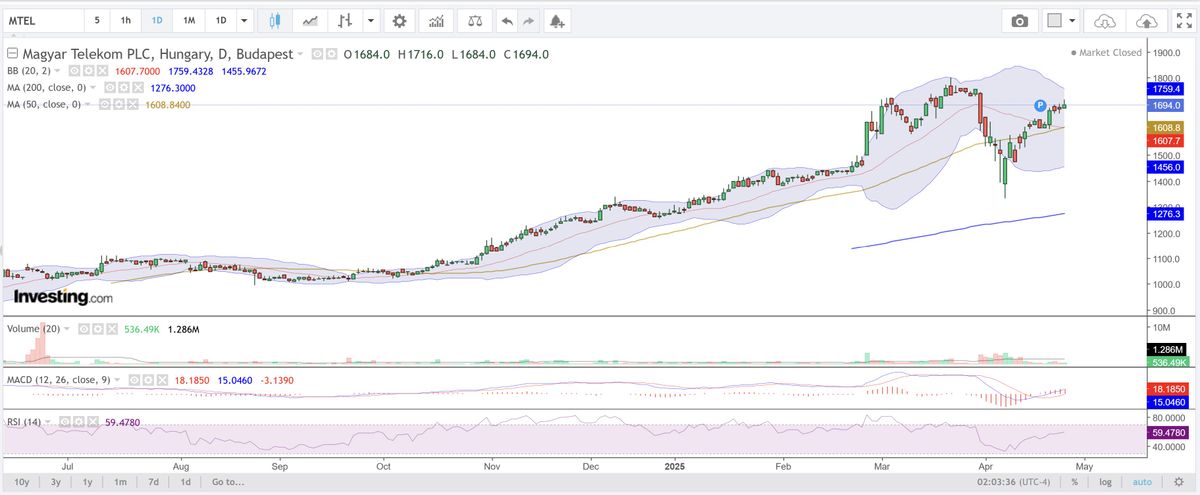Click the redo arrow icon
The width and height of the screenshot is (1200, 495).
click(529, 20)
